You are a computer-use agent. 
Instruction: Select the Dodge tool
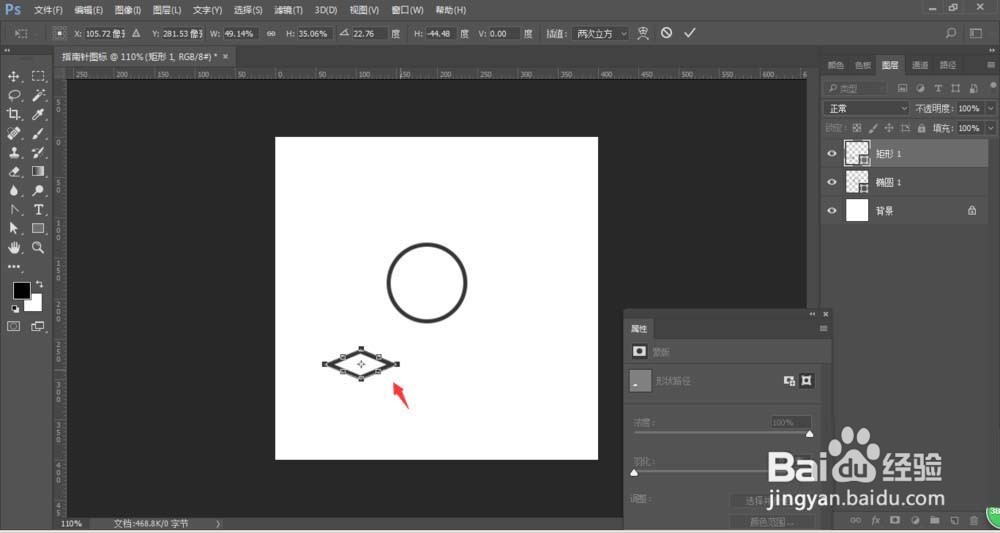point(38,191)
